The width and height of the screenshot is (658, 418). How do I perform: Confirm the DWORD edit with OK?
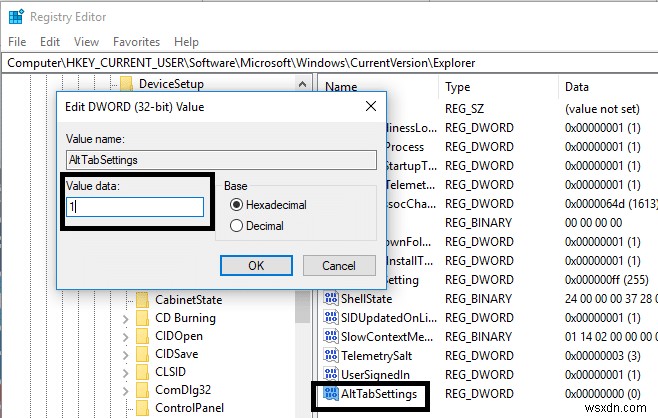click(256, 266)
